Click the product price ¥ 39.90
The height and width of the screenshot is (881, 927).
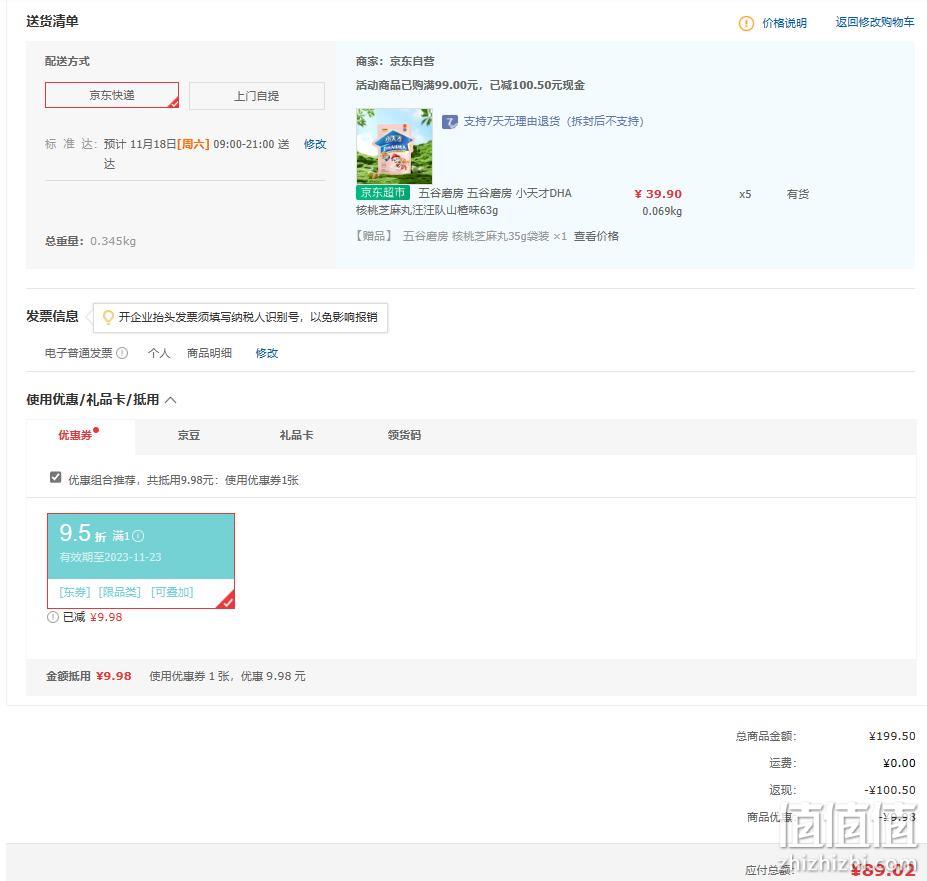tap(658, 194)
